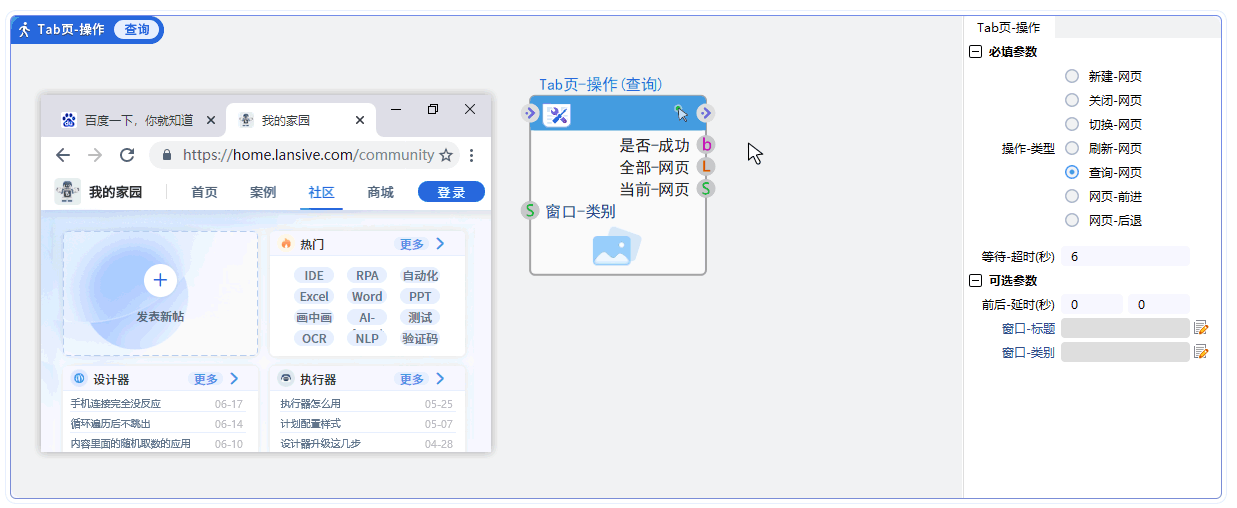Click the 我的家园 robot logo
The height and width of the screenshot is (508, 1237).
(68, 192)
